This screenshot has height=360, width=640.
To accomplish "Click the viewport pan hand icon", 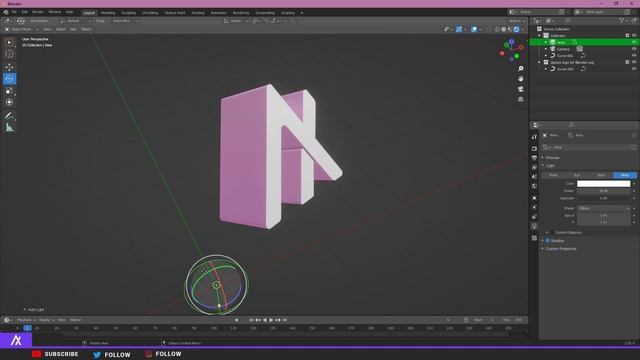I will click(520, 79).
